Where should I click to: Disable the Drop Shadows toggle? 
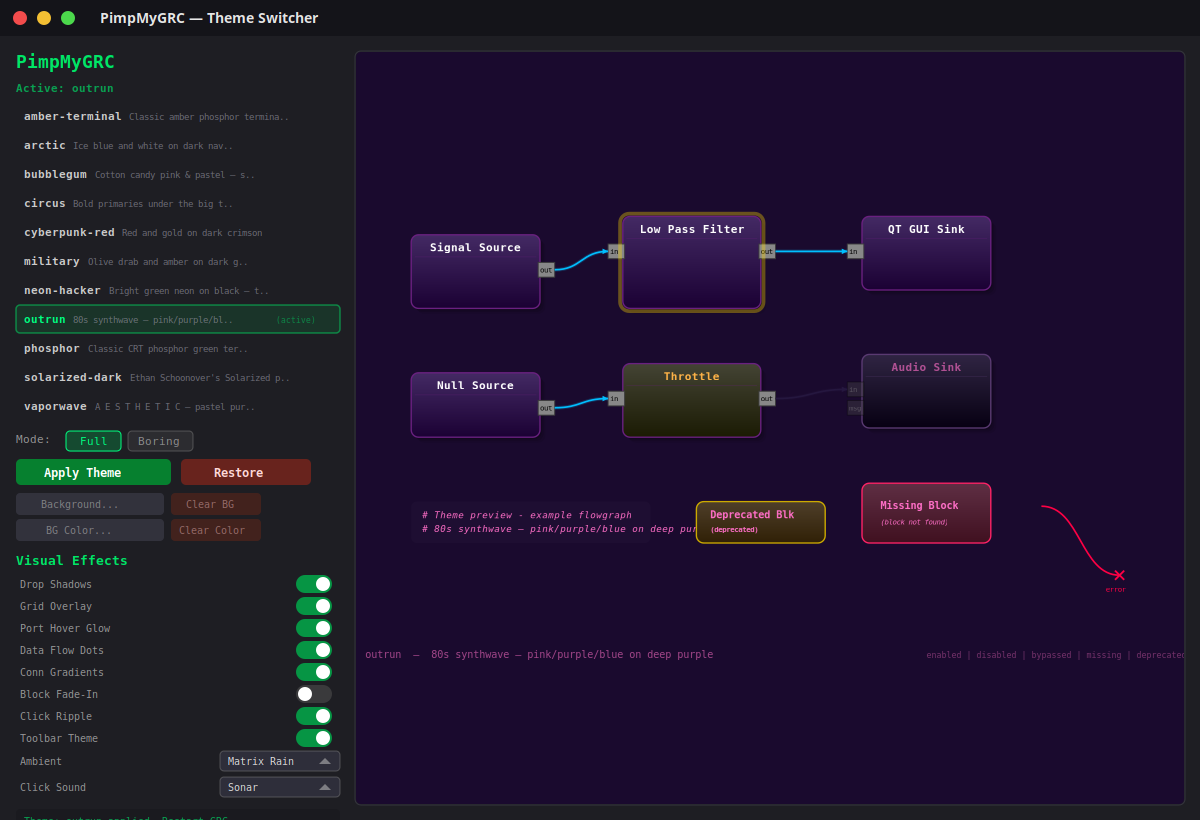click(x=314, y=584)
